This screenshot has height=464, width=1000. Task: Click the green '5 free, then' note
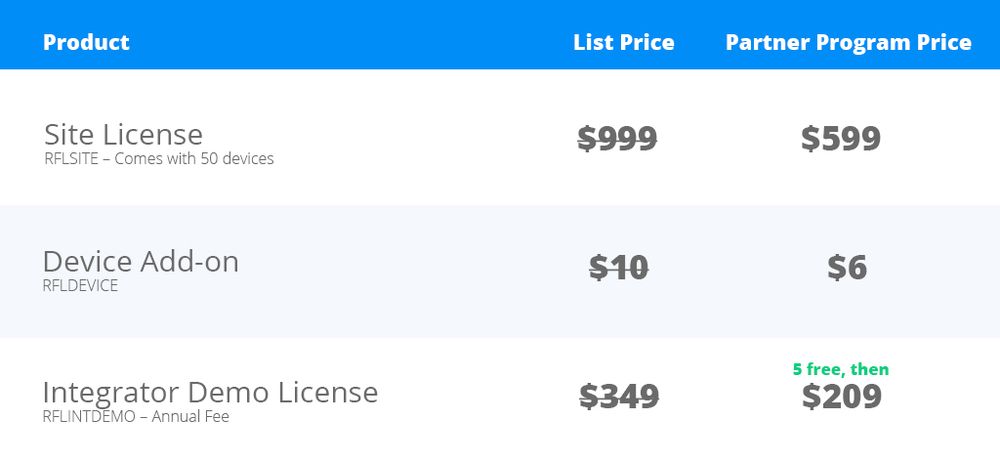840,369
